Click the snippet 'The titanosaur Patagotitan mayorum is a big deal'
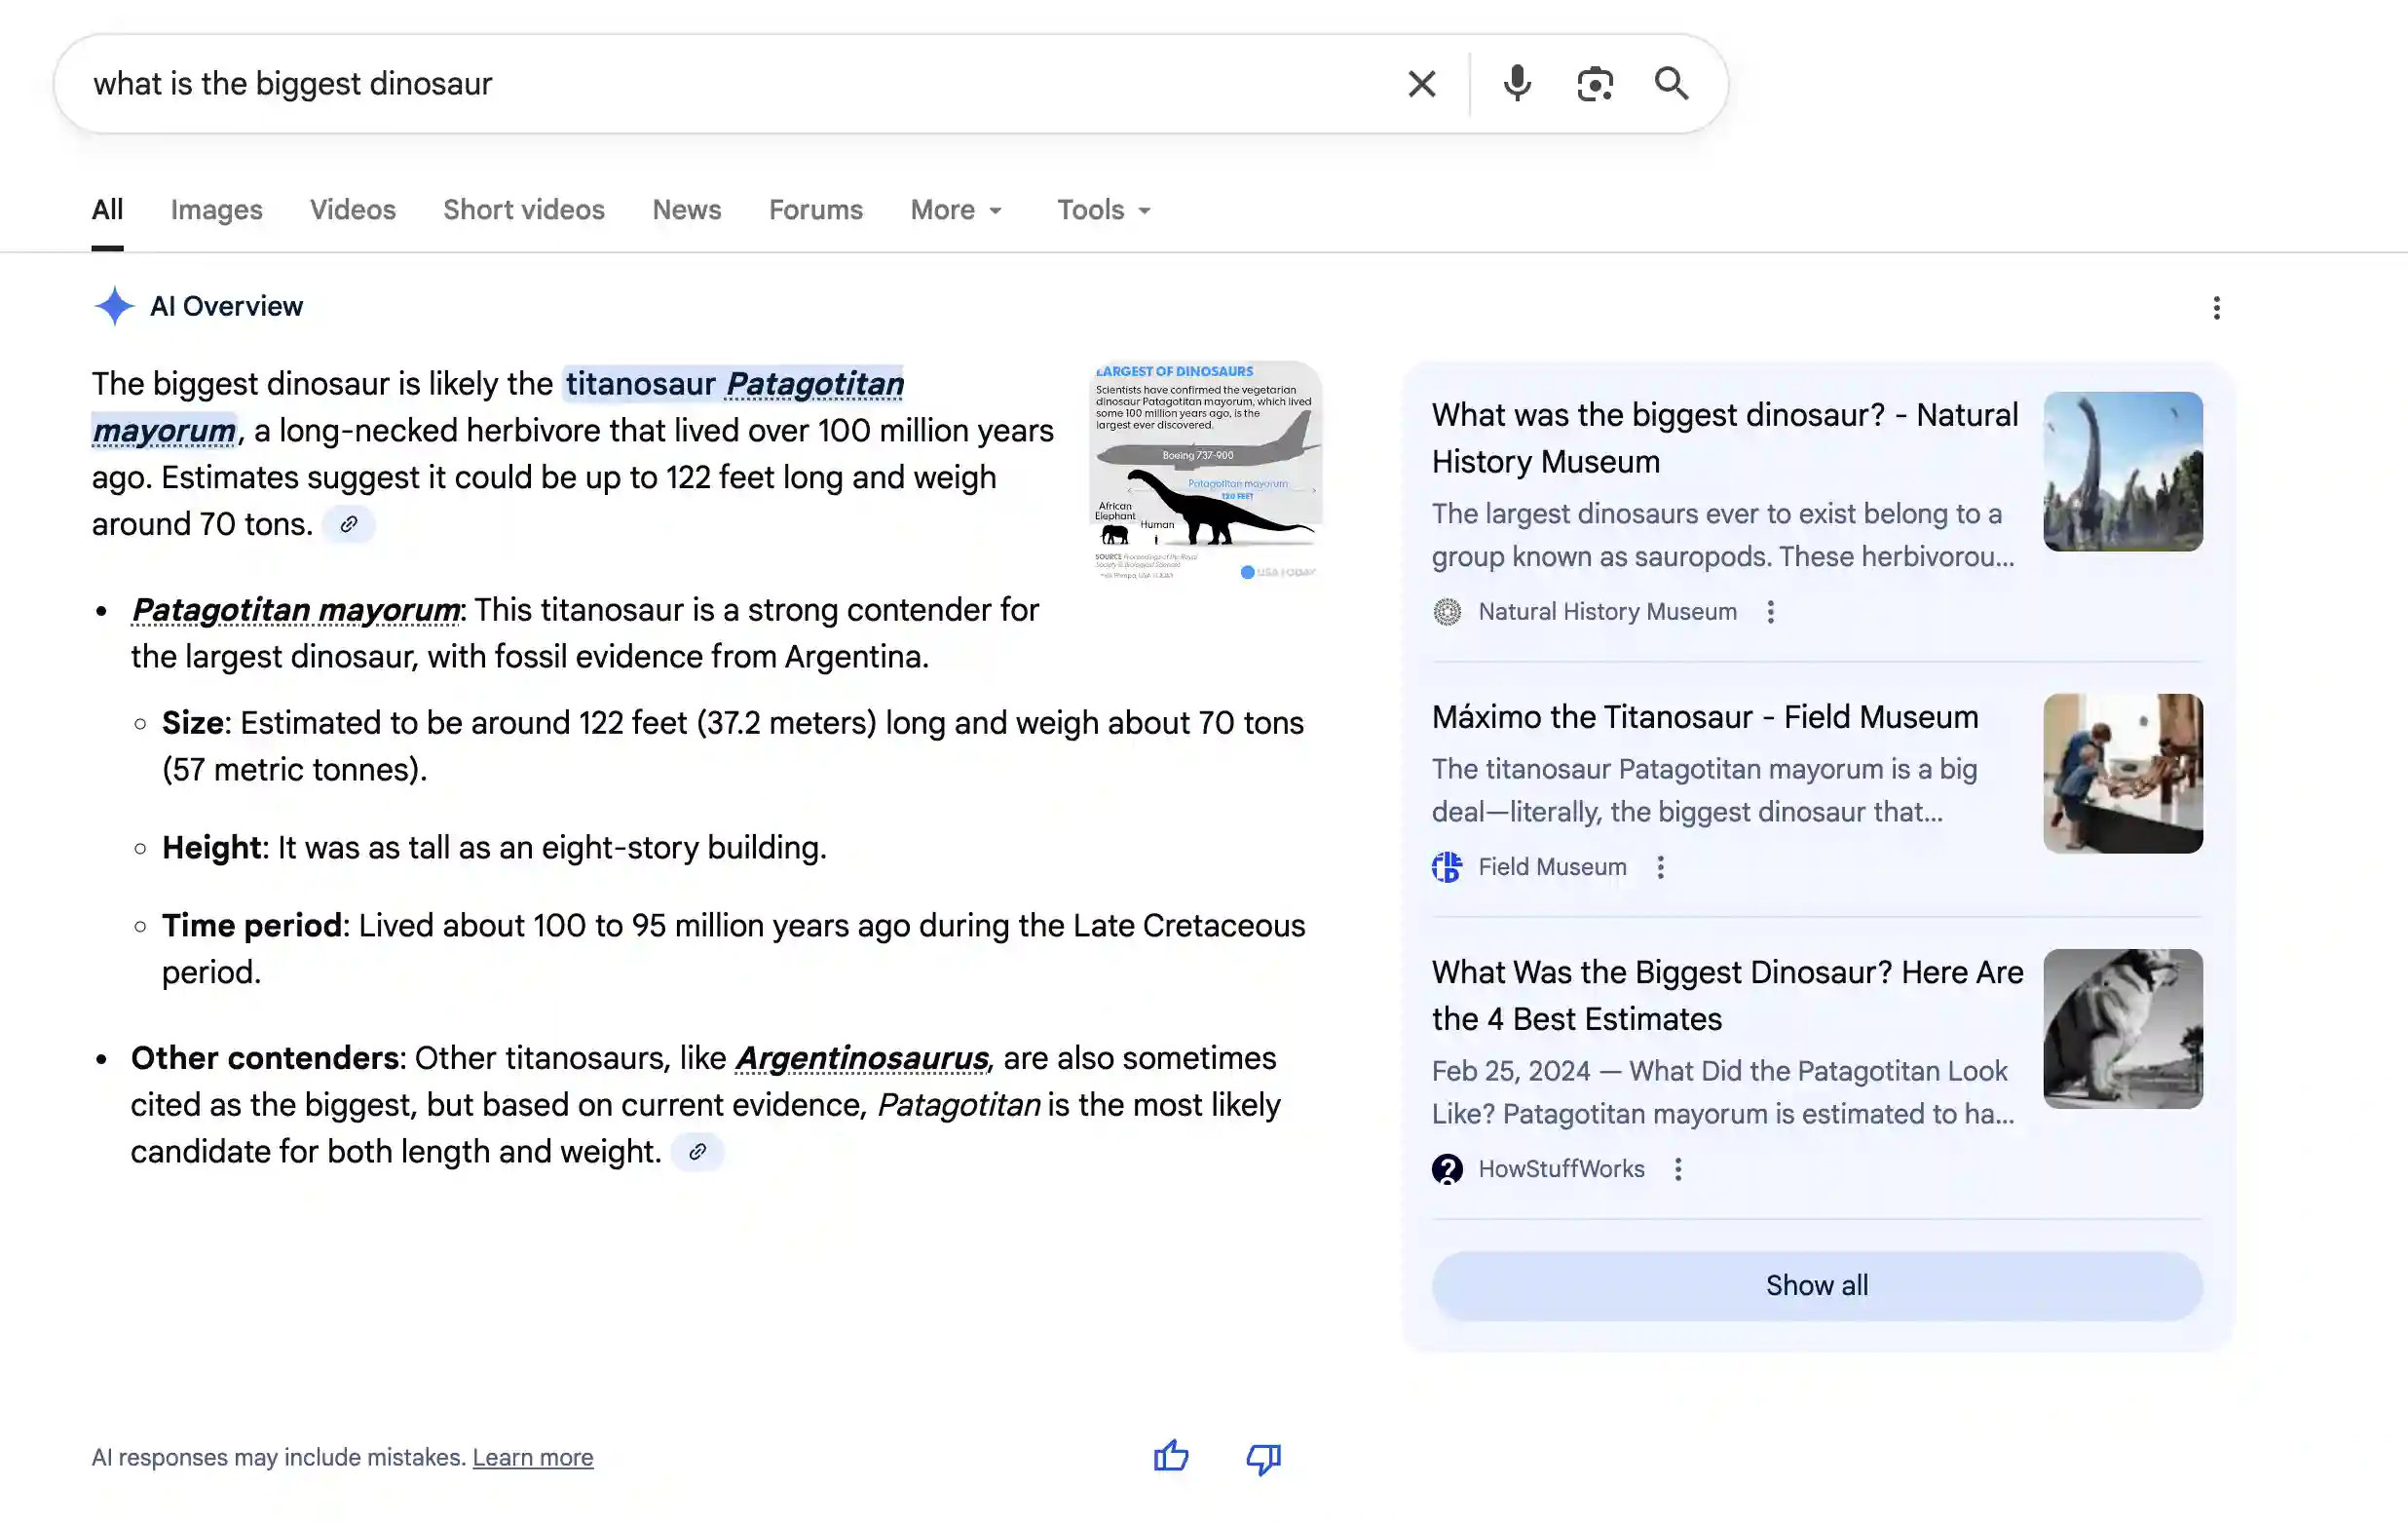 click(1704, 790)
